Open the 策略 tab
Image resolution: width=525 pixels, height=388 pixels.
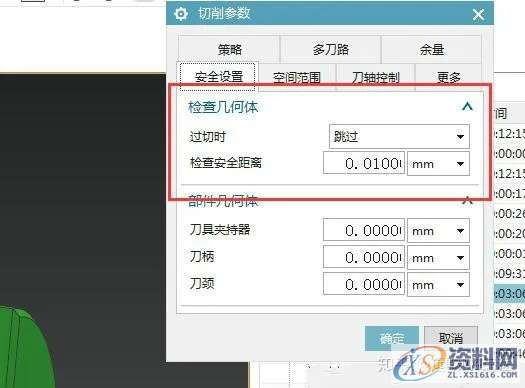pyautogui.click(x=229, y=50)
